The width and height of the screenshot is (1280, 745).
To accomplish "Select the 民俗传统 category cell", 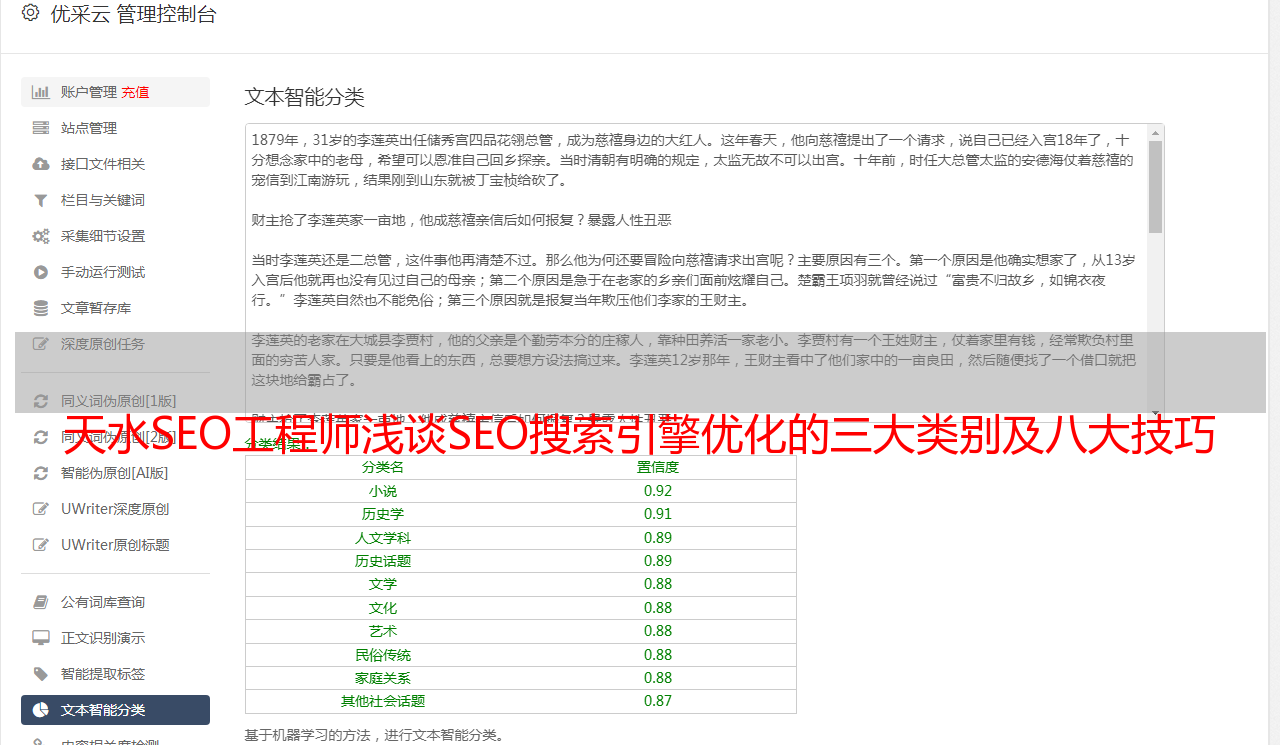I will coord(383,655).
